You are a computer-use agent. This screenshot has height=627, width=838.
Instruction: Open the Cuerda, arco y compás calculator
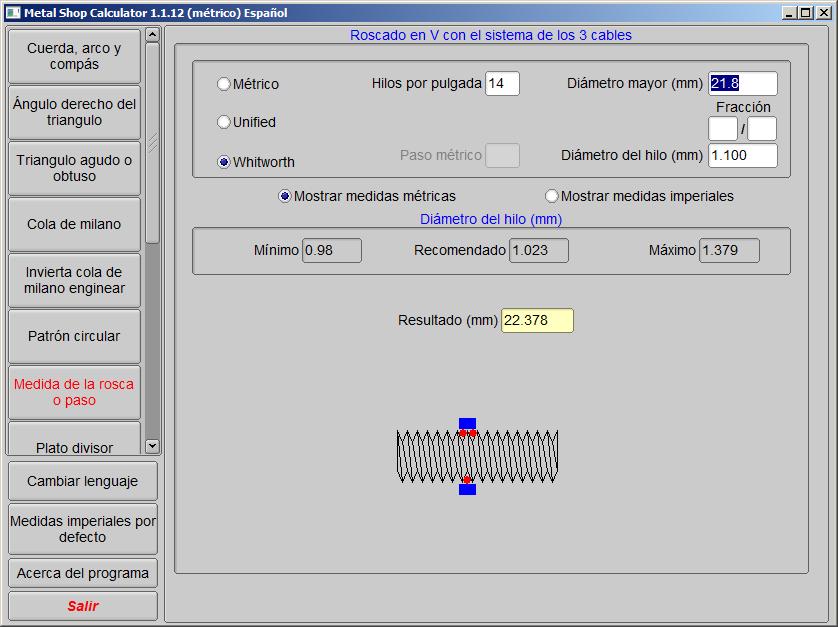coord(75,56)
